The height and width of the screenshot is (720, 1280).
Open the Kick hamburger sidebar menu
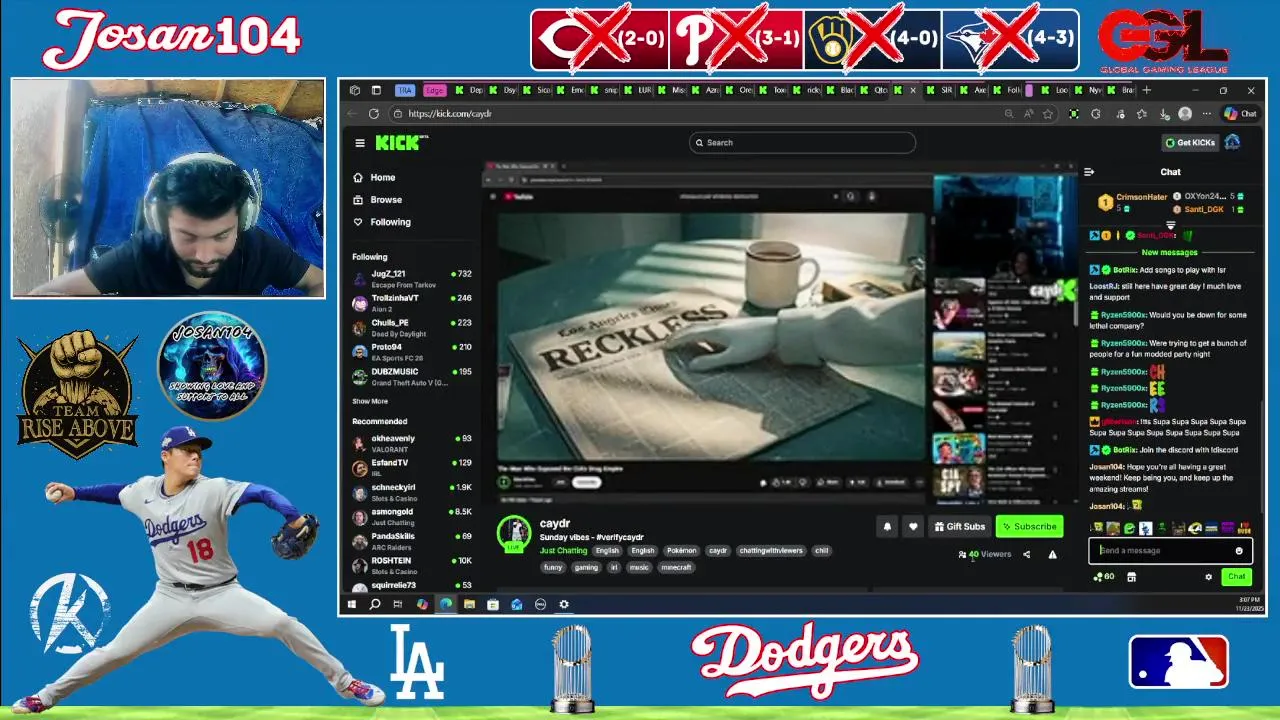[x=360, y=143]
